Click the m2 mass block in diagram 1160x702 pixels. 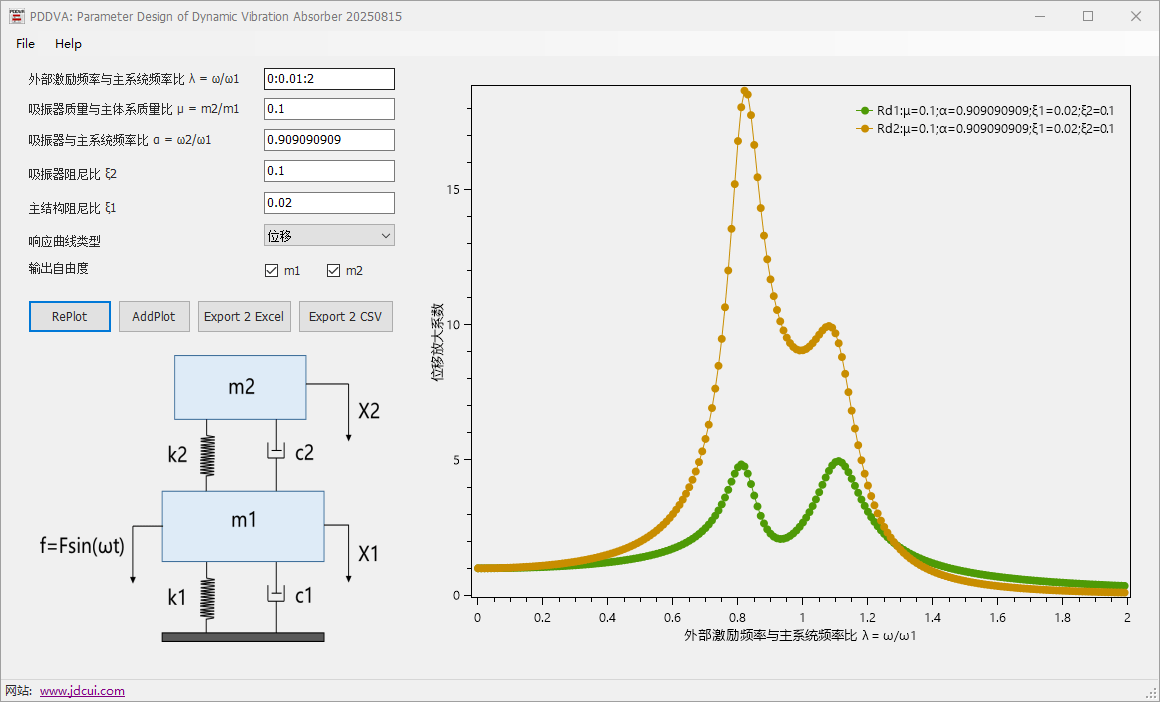tap(240, 387)
